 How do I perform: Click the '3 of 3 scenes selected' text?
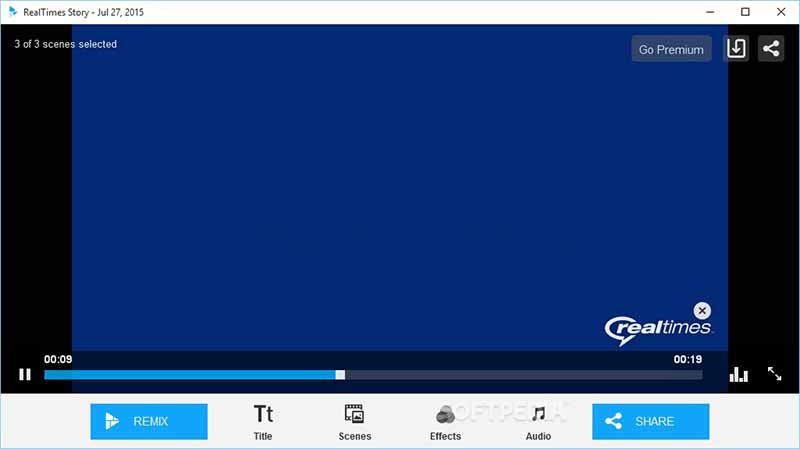[65, 44]
